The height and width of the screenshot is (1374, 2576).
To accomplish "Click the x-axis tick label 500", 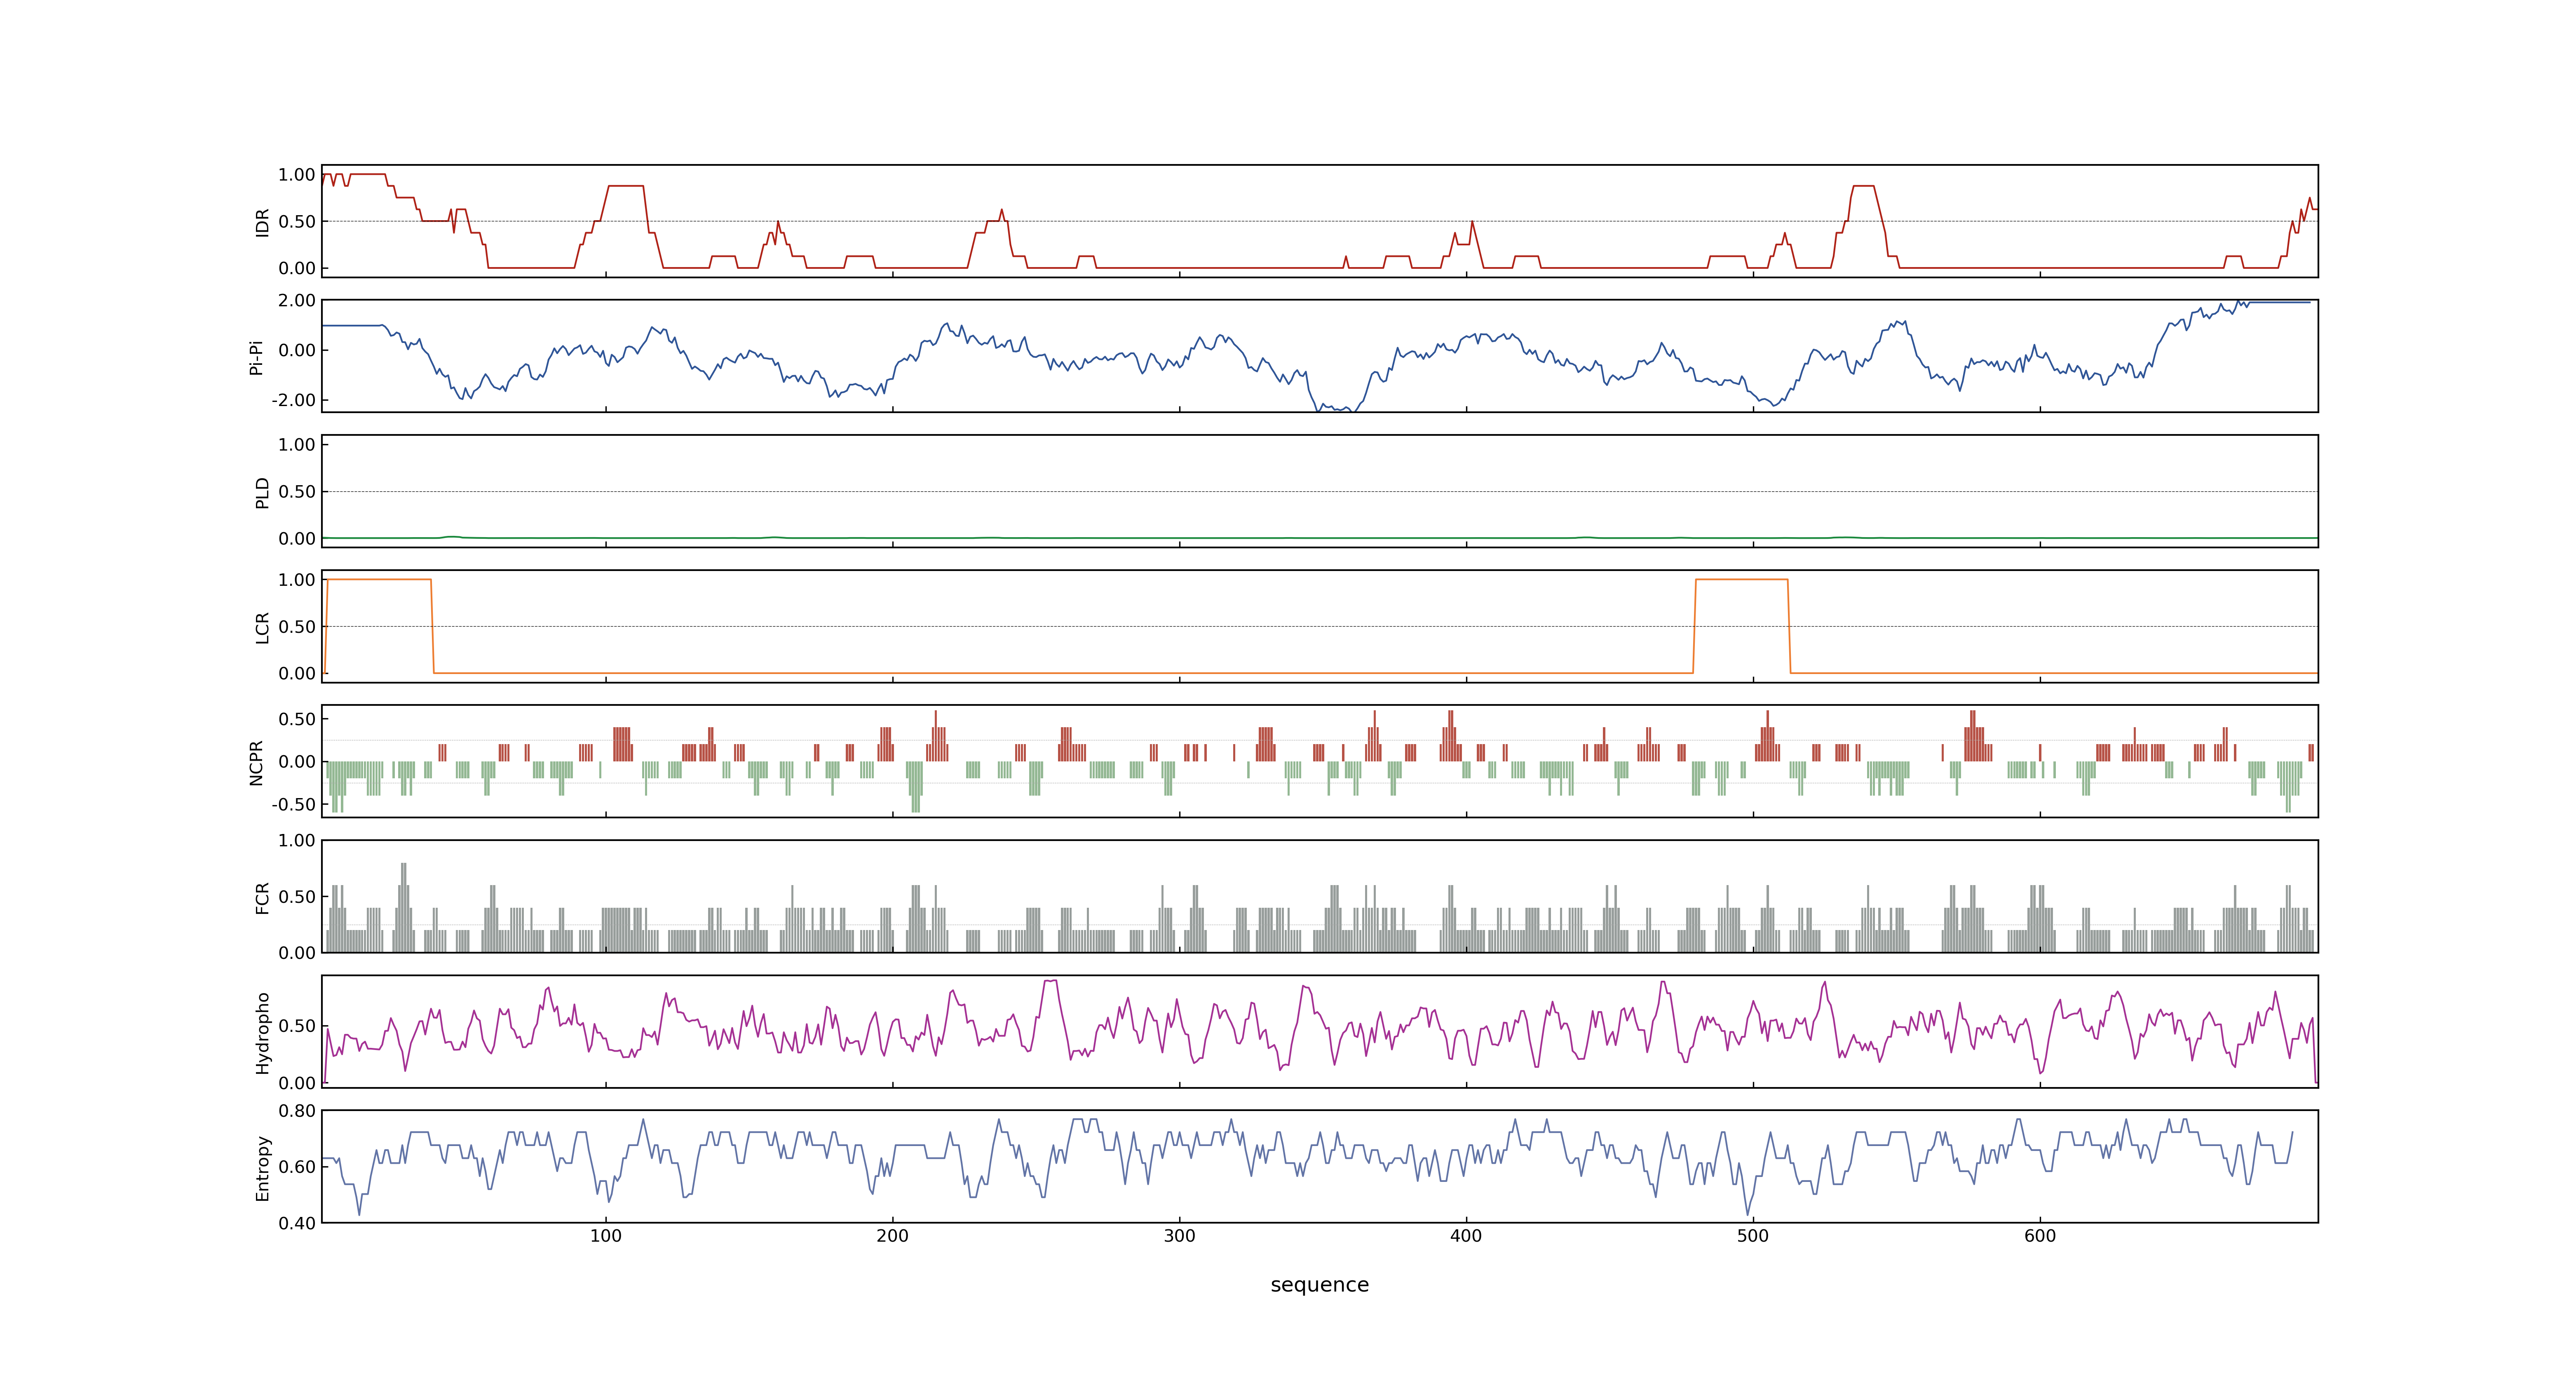I will [1753, 1236].
